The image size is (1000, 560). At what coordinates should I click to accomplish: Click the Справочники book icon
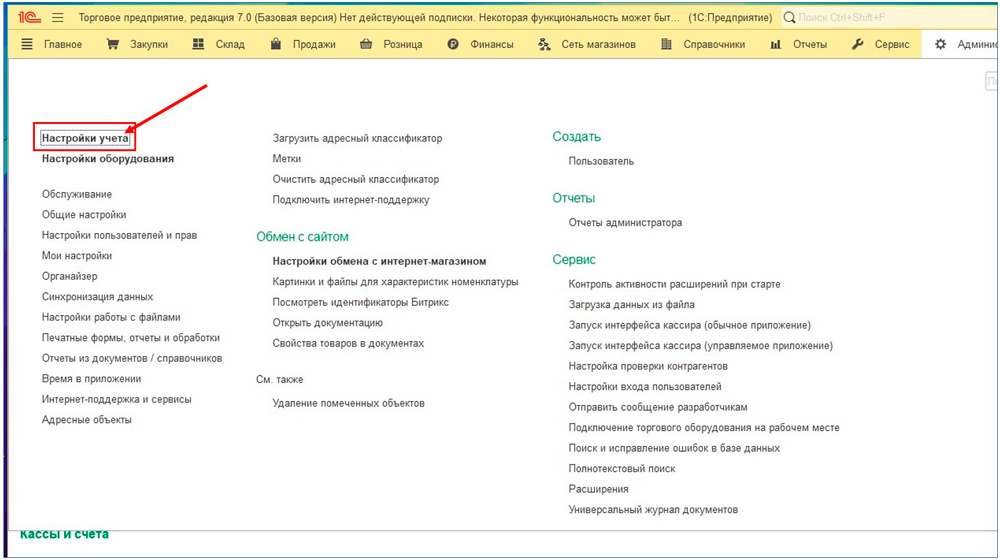click(x=666, y=44)
